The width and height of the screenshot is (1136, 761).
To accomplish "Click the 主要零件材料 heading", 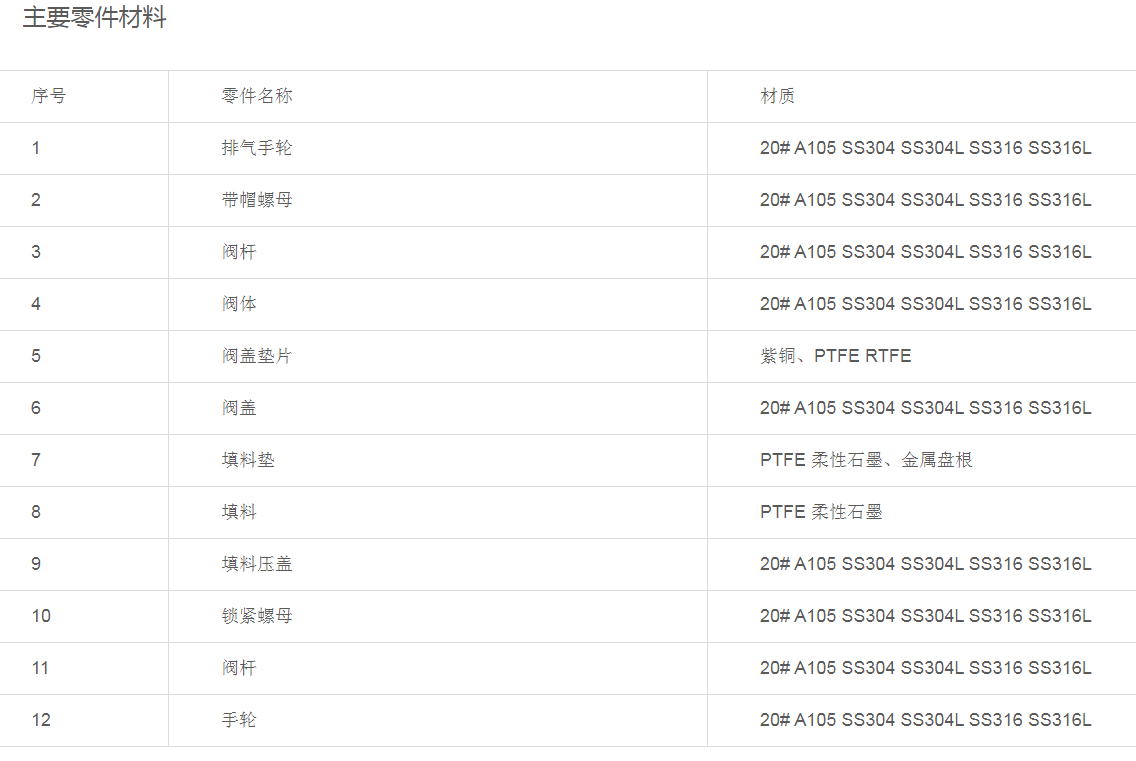I will pos(94,18).
